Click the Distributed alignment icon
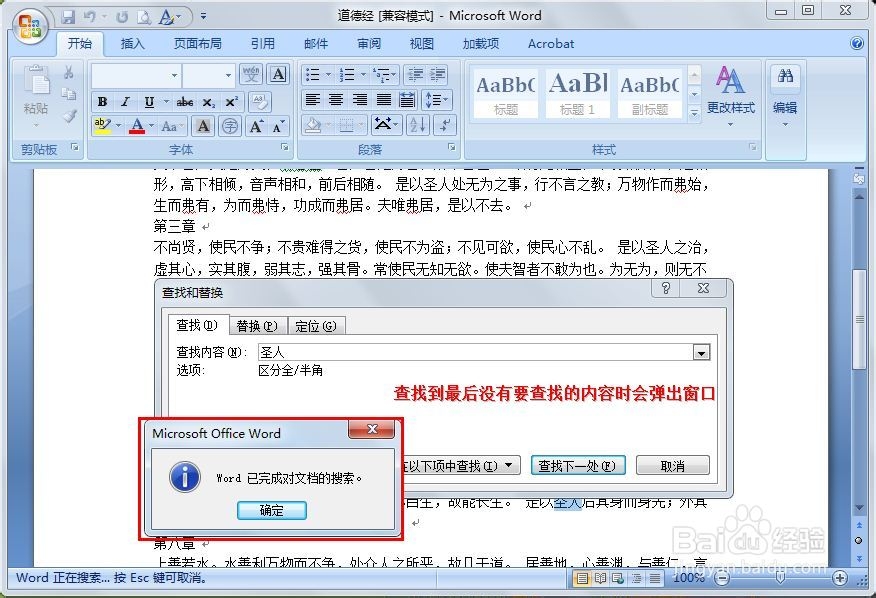Image resolution: width=876 pixels, height=598 pixels. (407, 100)
